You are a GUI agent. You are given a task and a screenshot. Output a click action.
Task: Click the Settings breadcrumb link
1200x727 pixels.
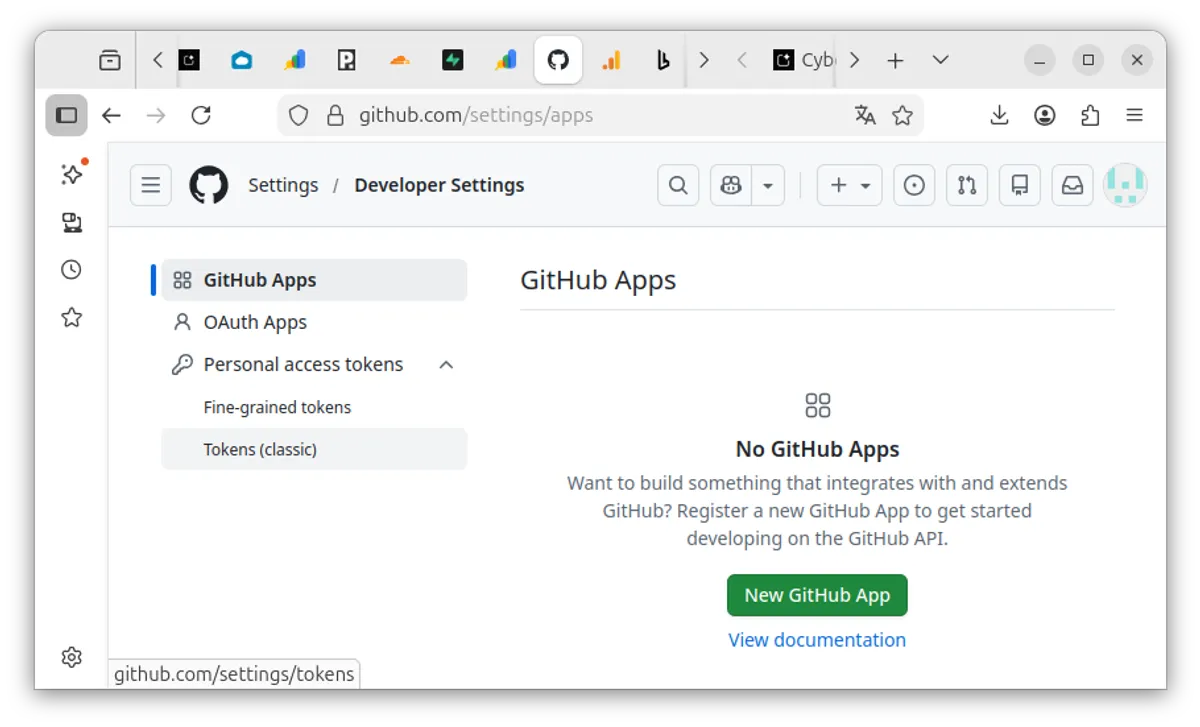click(x=283, y=185)
